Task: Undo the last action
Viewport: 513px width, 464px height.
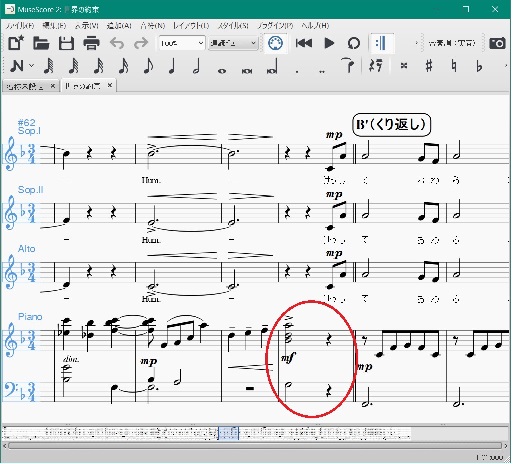Action: point(117,43)
